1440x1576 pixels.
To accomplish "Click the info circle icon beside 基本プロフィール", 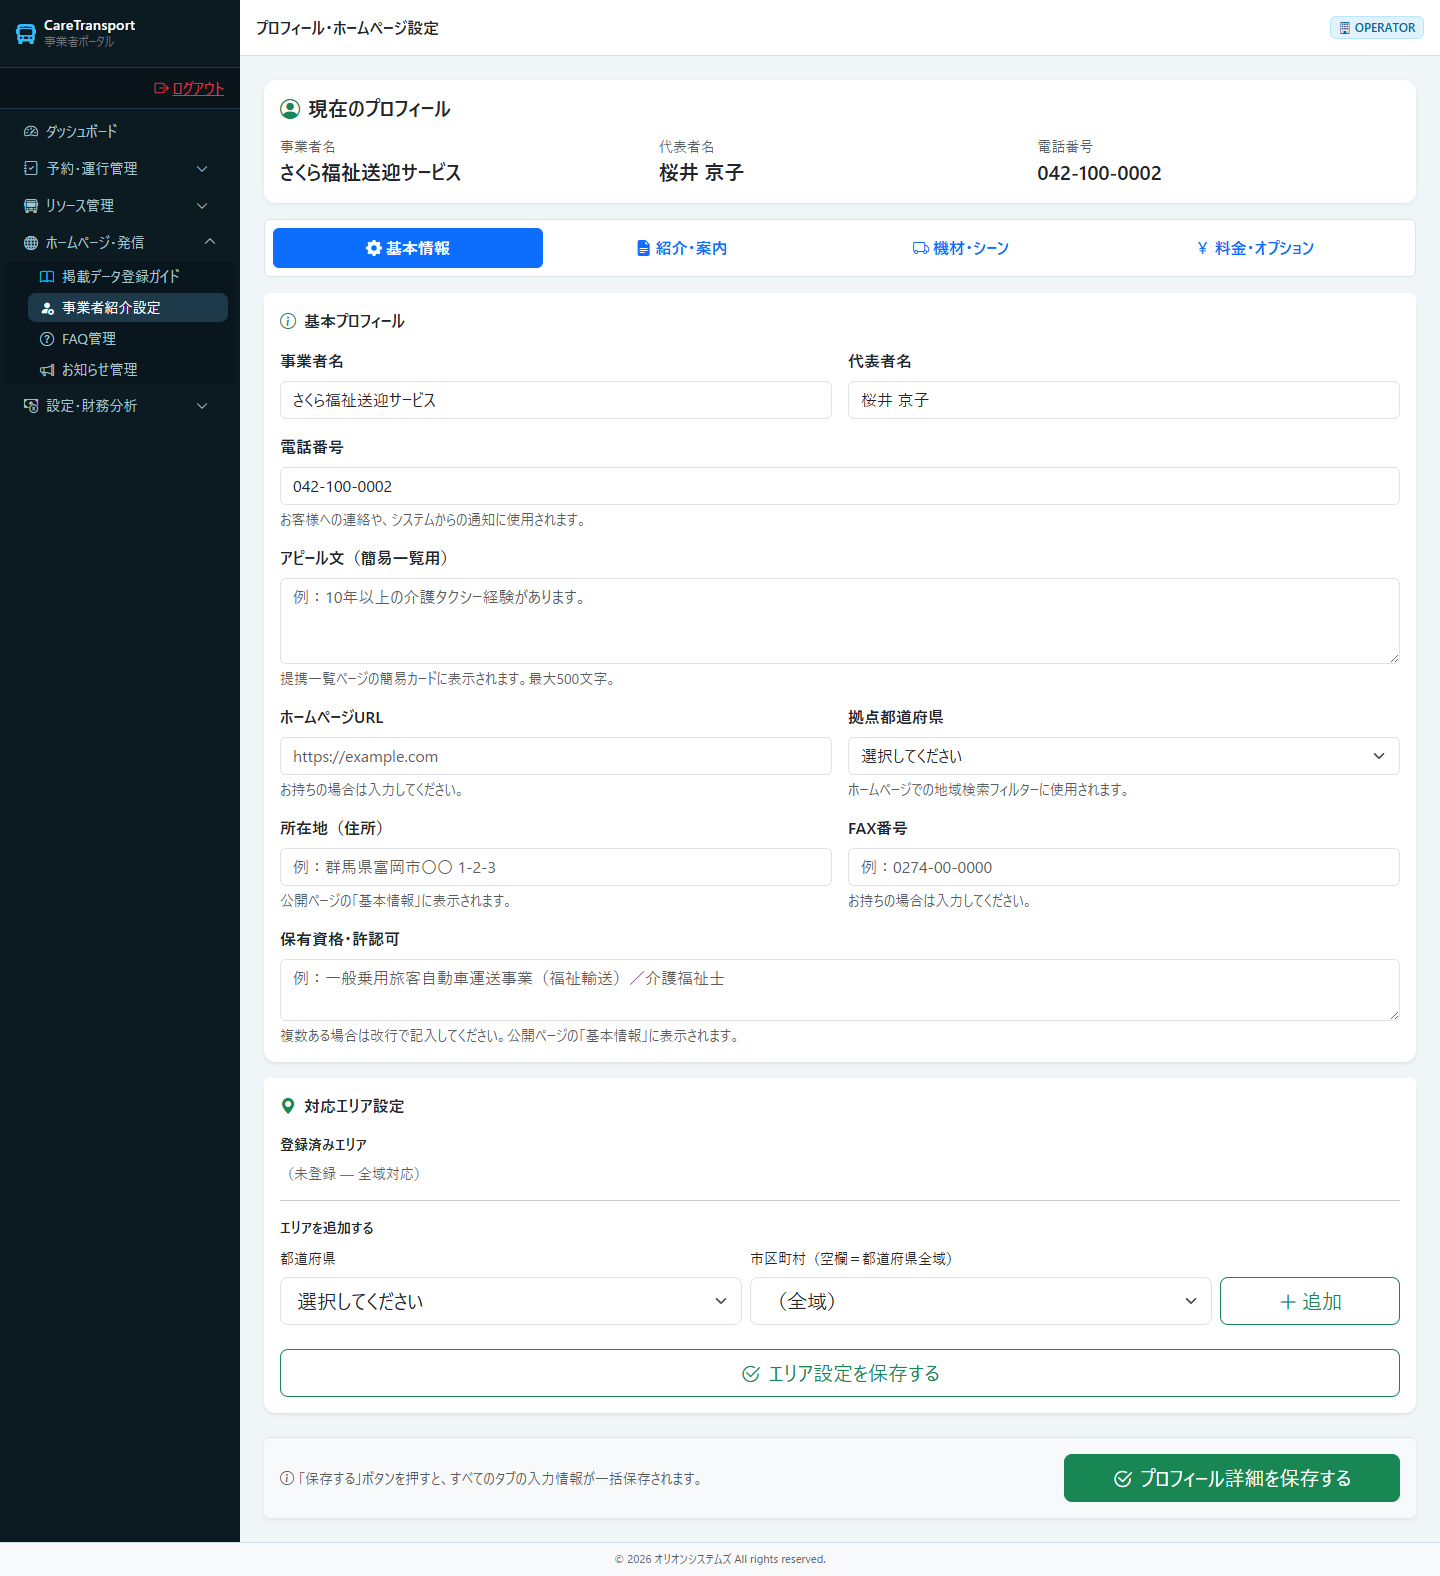I will pos(288,321).
